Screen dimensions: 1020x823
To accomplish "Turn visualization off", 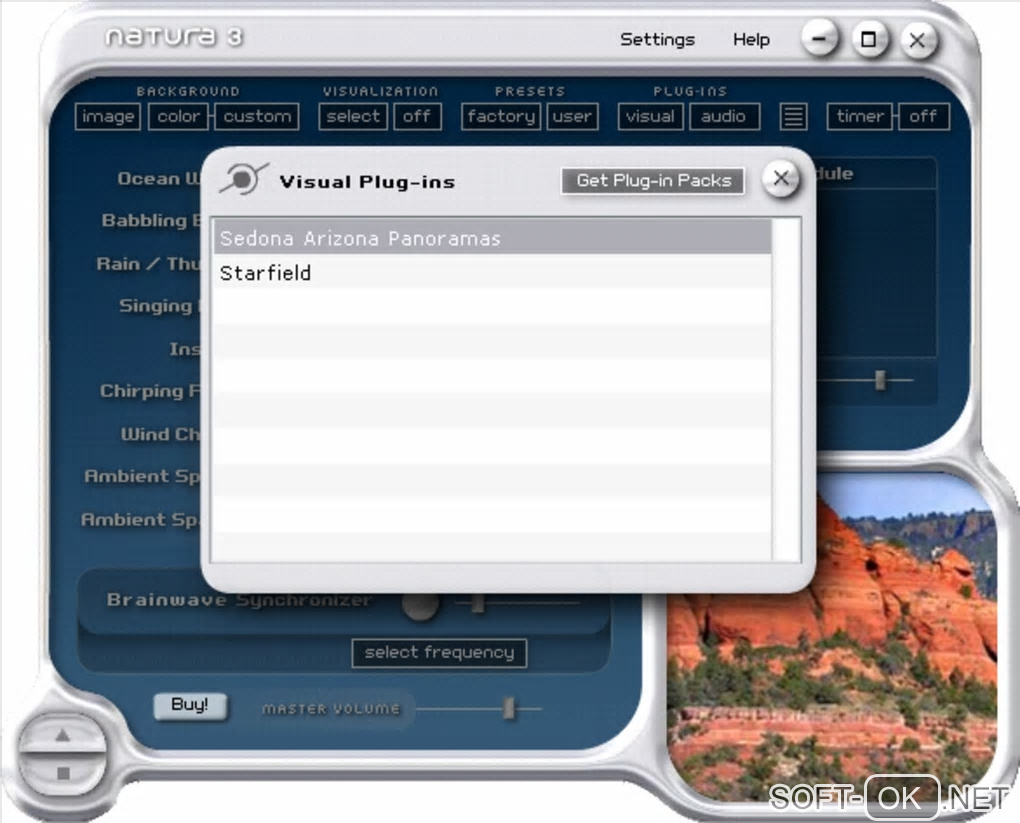I will pyautogui.click(x=417, y=116).
